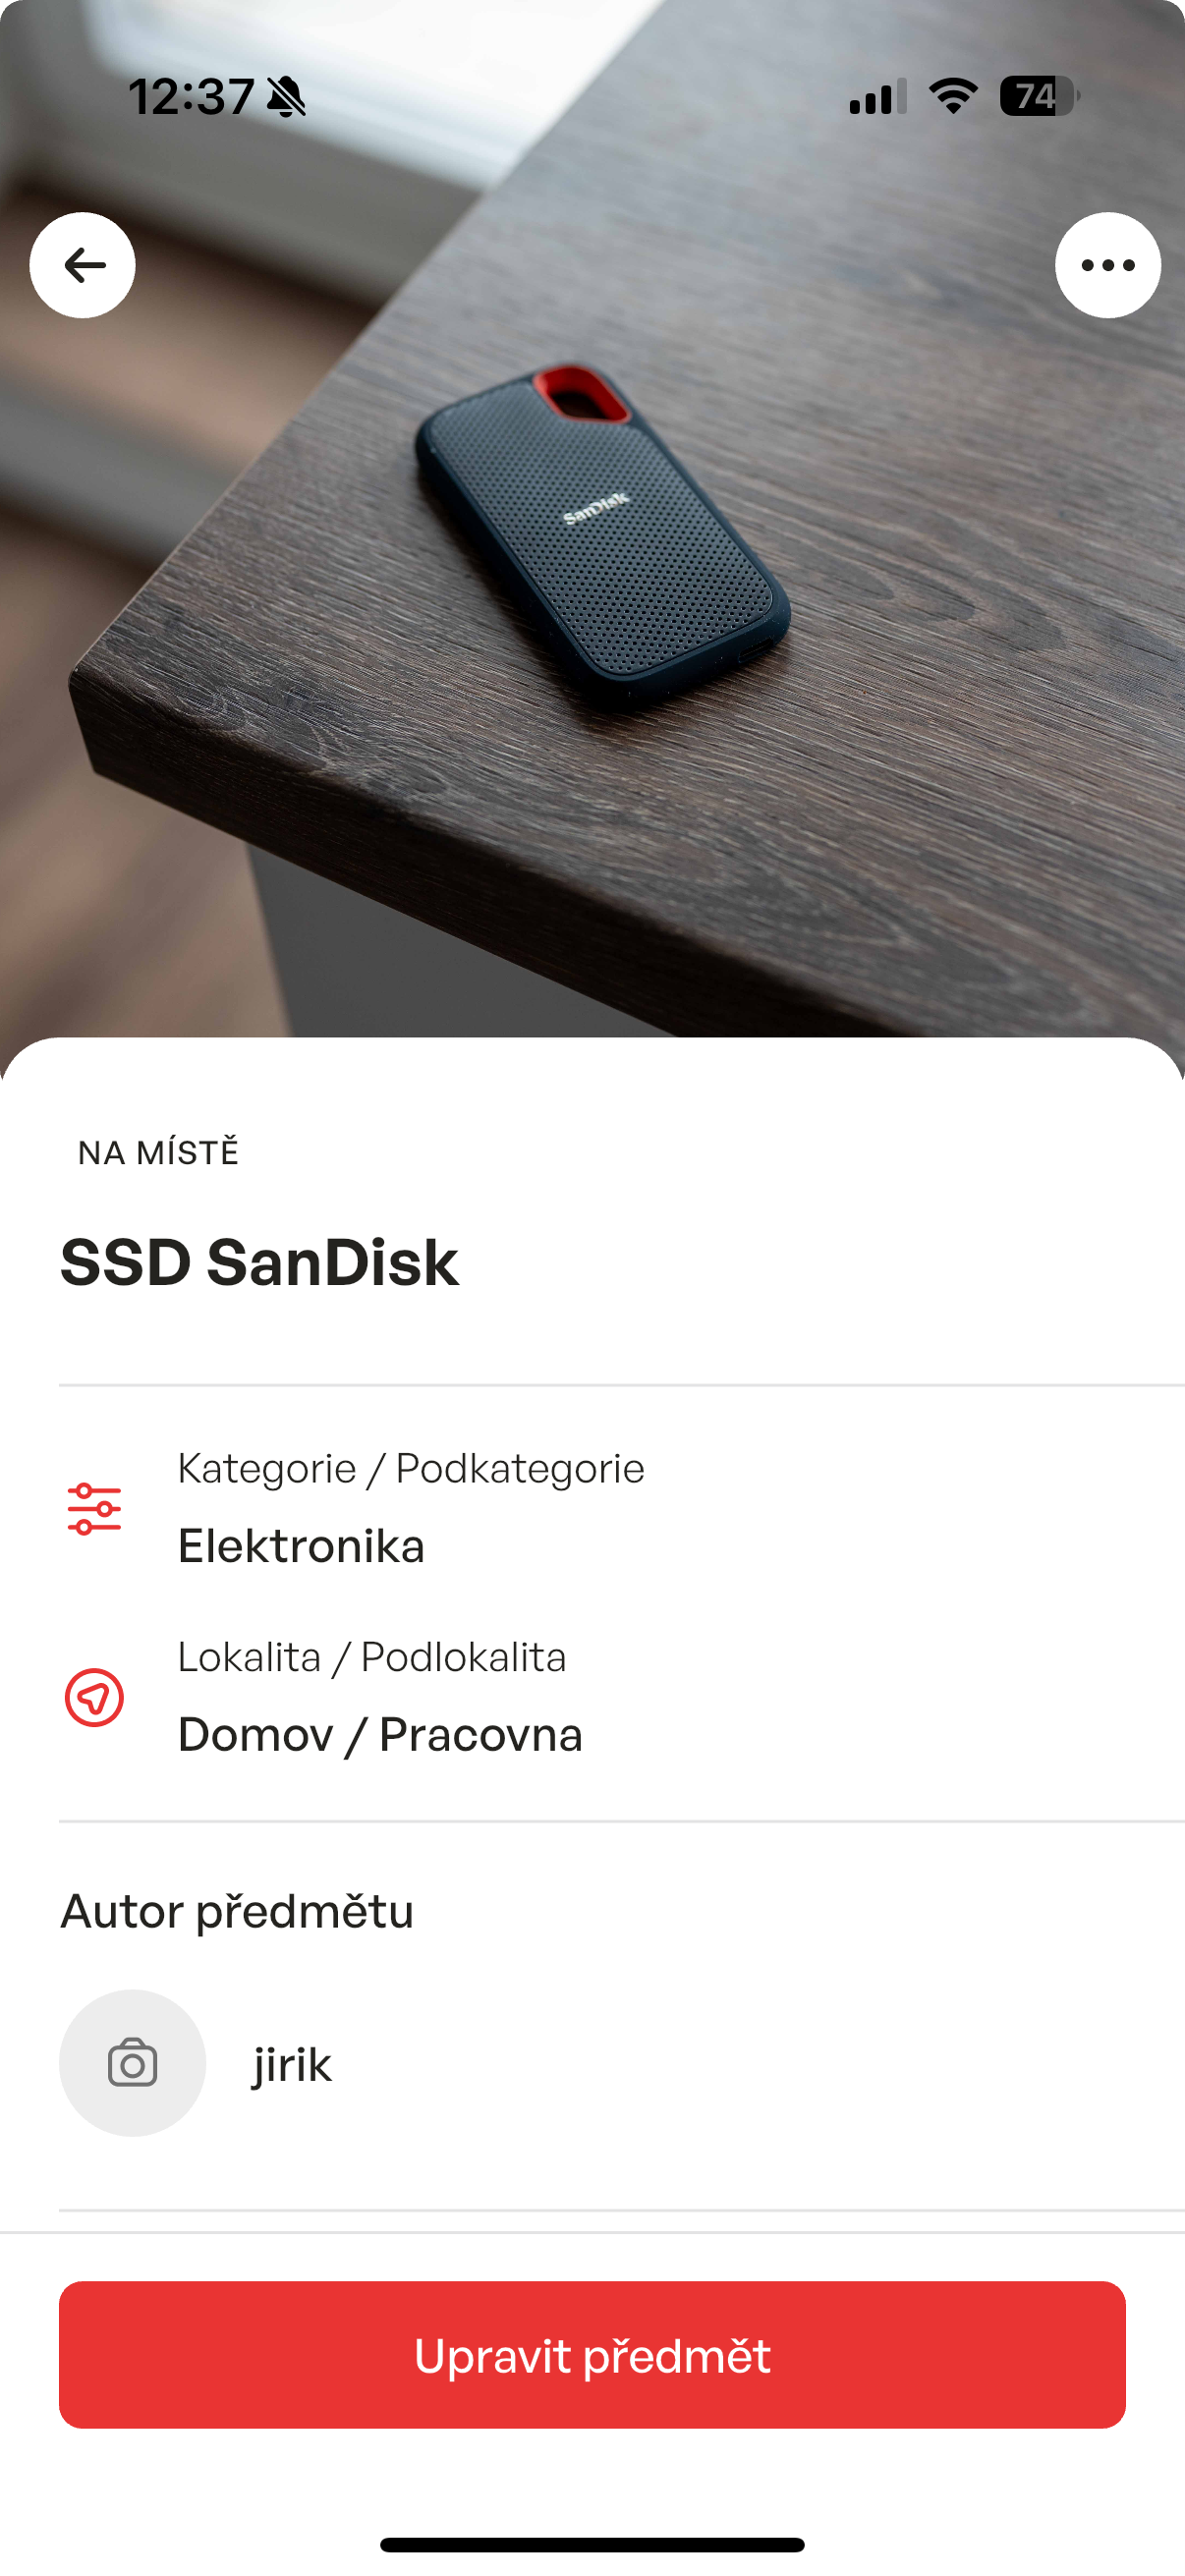Screen dimensions: 1185x2576
Task: Tap the SSD SanDisk title
Action: coord(260,1262)
